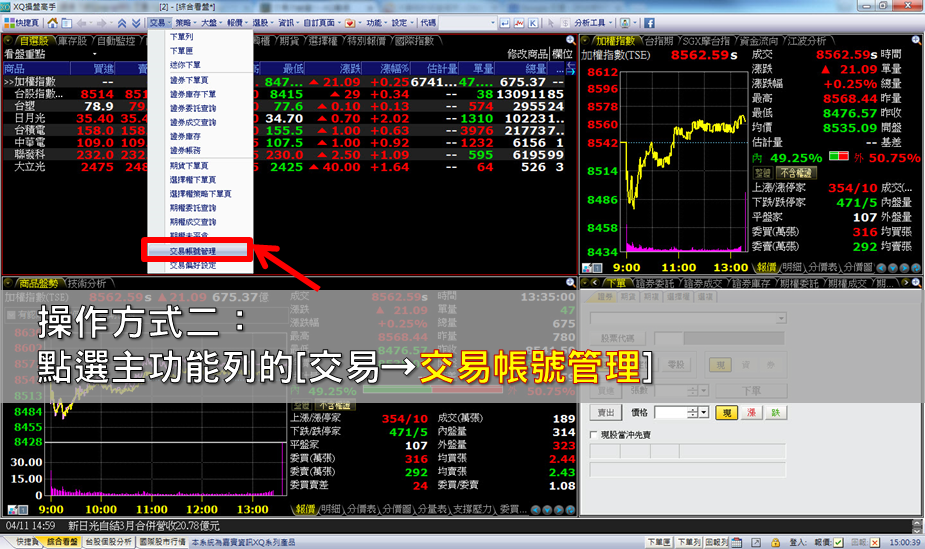
Task: Click the double down arrow toolbar icon
Action: pyautogui.click(x=136, y=22)
